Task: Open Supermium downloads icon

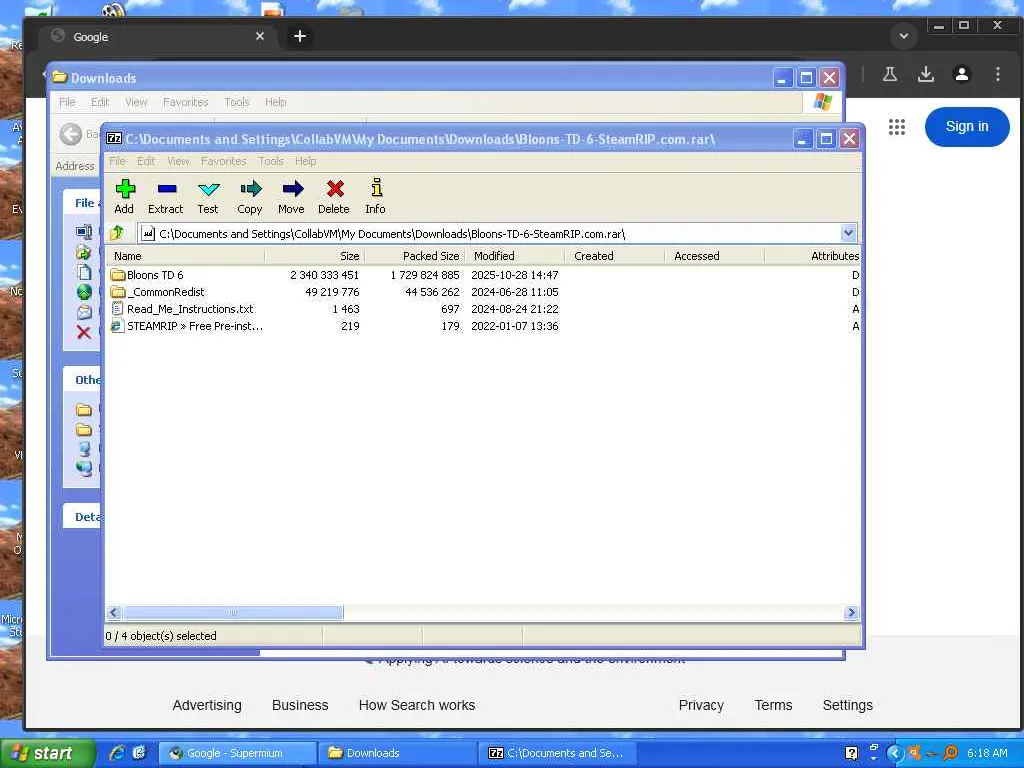Action: pos(925,74)
